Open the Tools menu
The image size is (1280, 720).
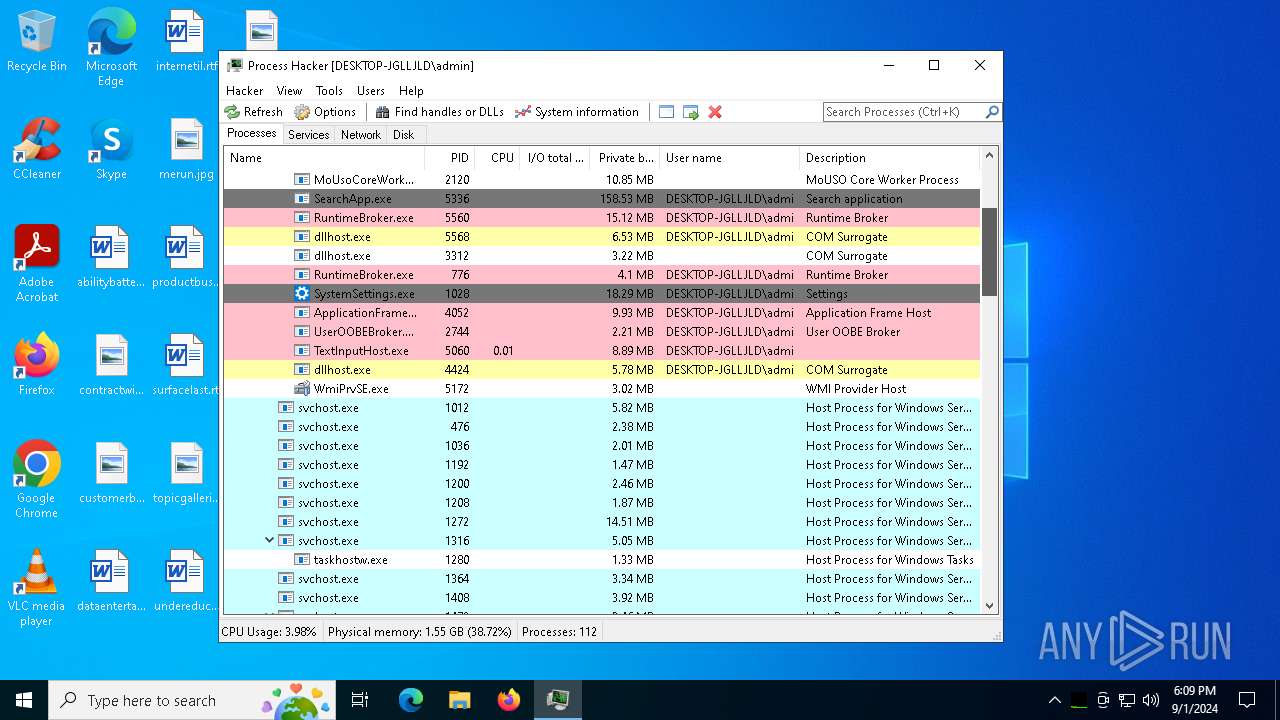[329, 90]
